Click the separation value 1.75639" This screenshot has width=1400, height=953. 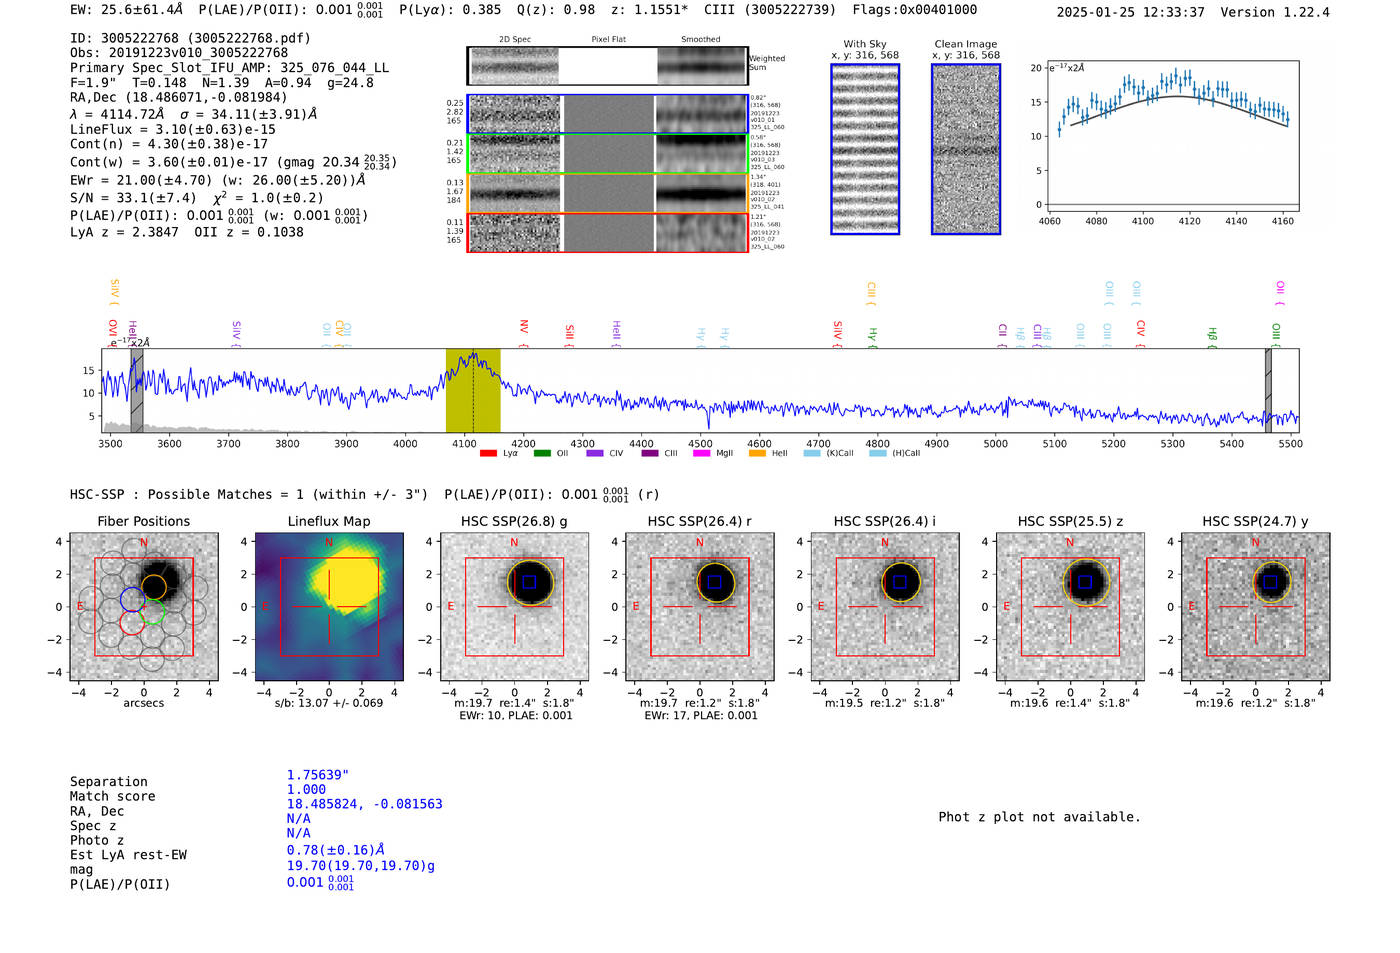[x=318, y=775]
